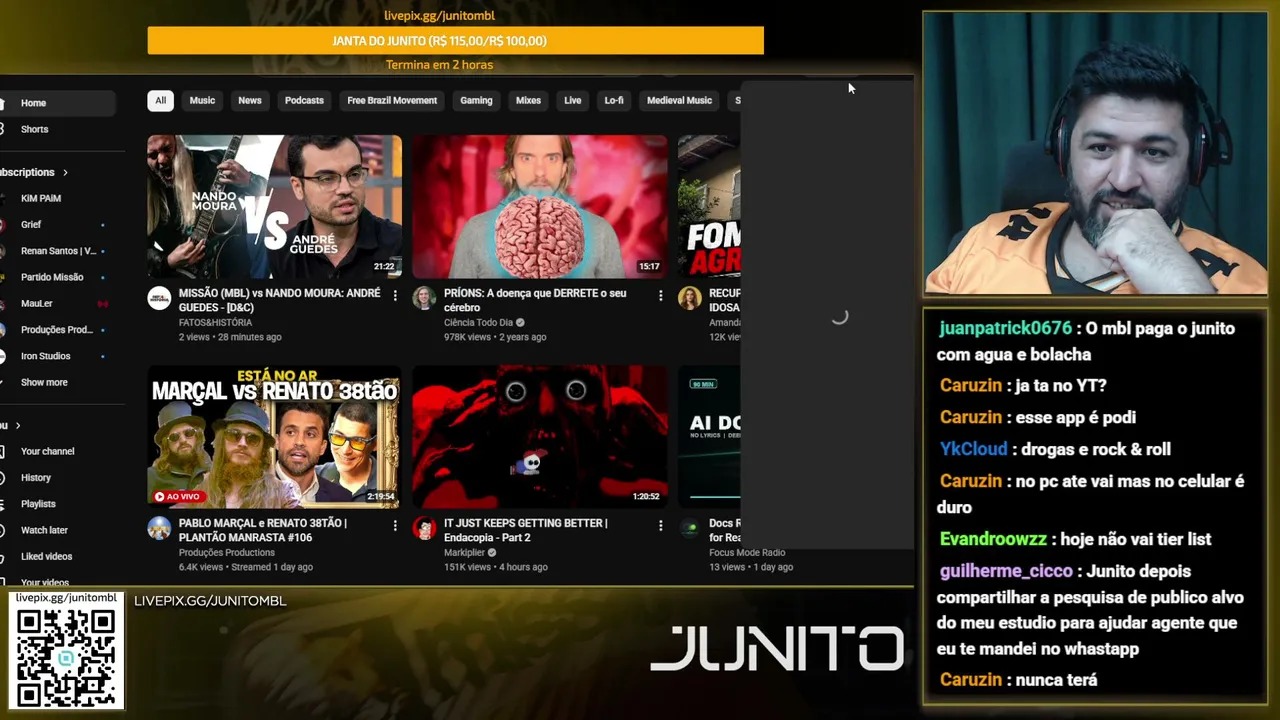Click the QR code for livepix.gg/junitombl
The width and height of the screenshot is (1280, 720).
click(66, 656)
